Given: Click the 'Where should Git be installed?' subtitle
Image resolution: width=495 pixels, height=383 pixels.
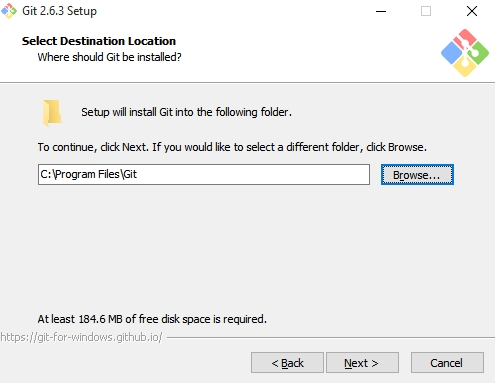Looking at the screenshot, I should click(109, 57).
